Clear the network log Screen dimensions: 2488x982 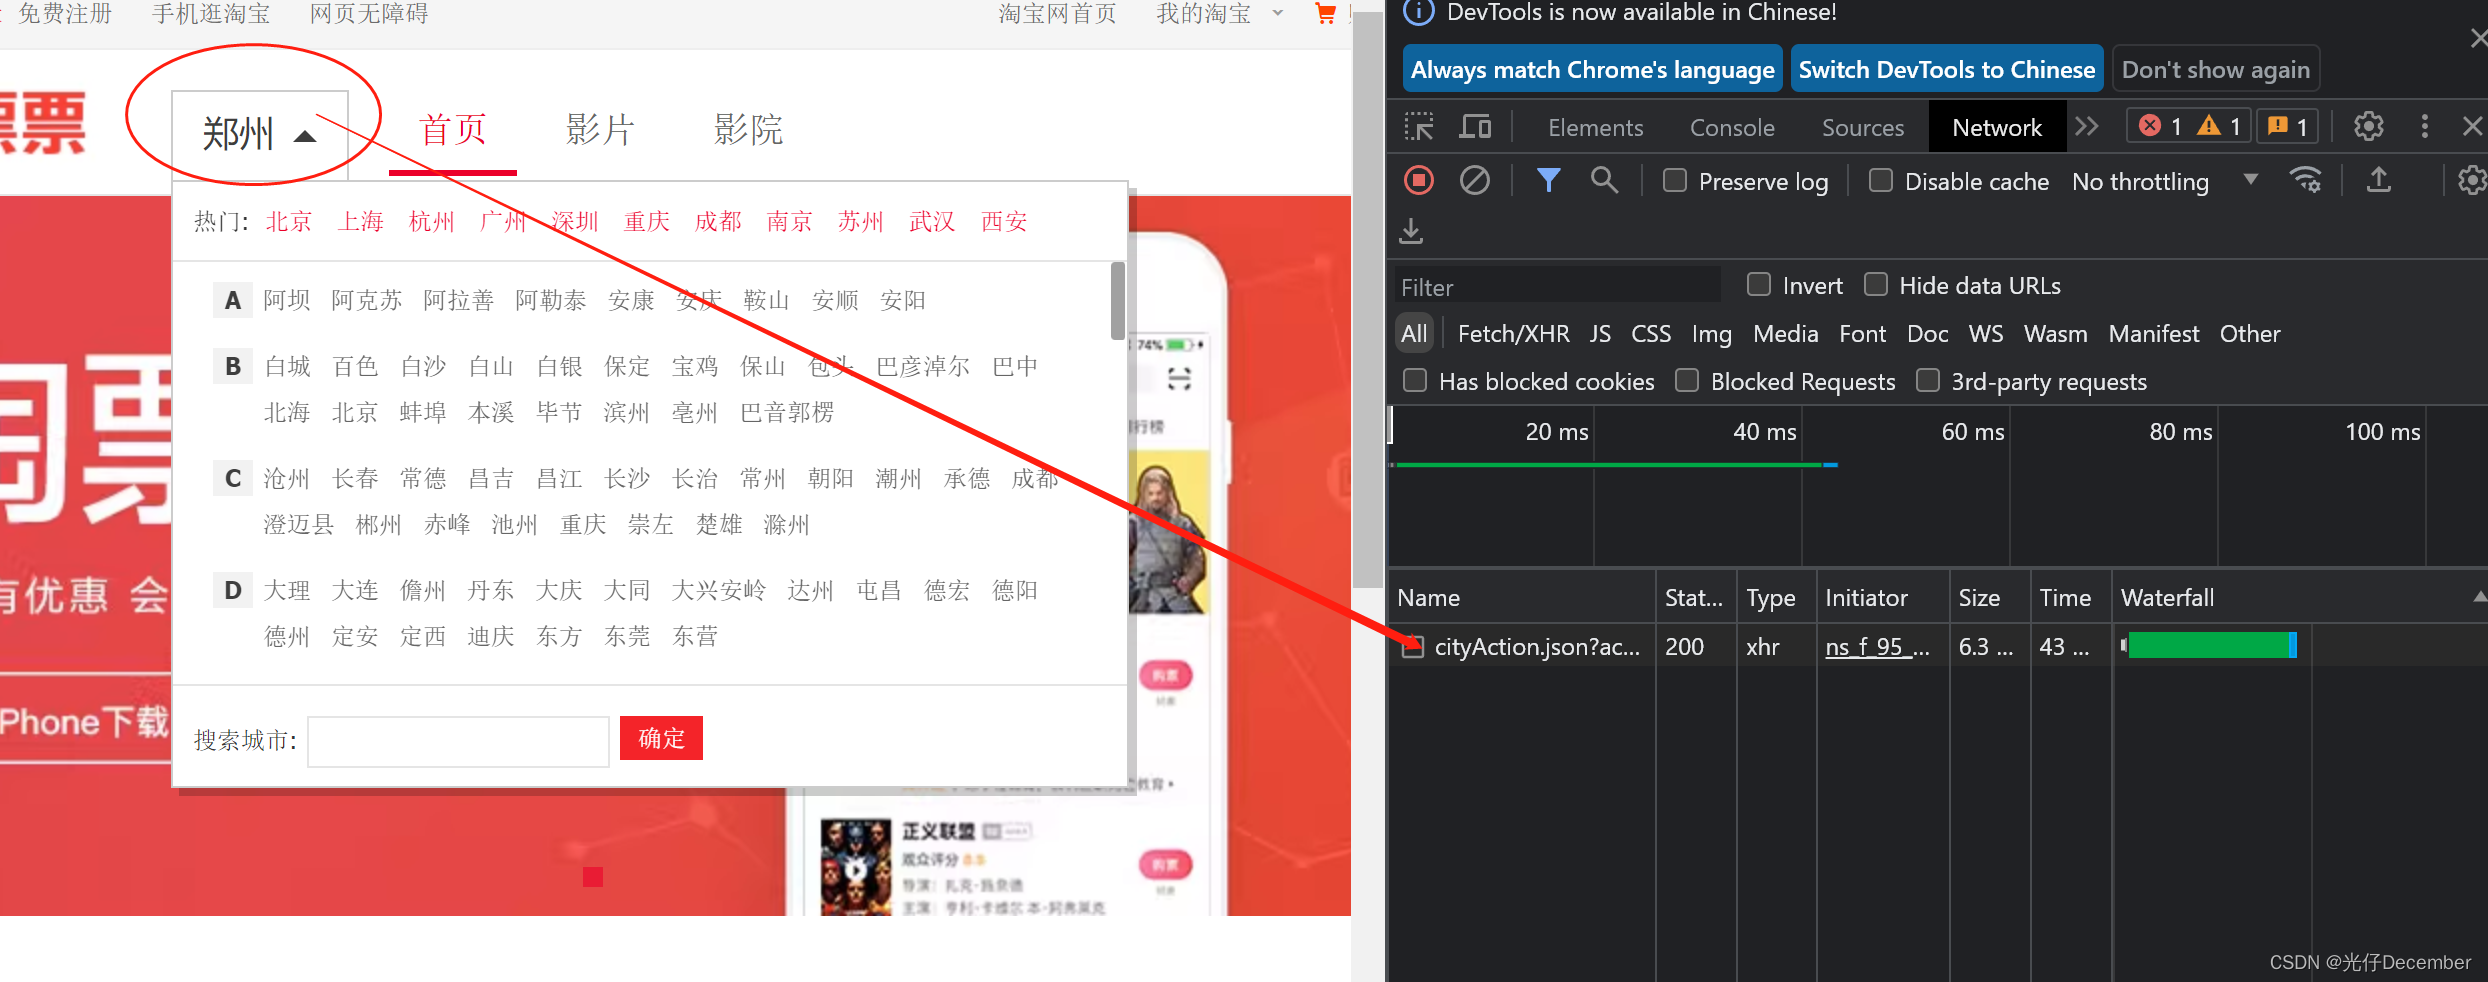click(1475, 181)
